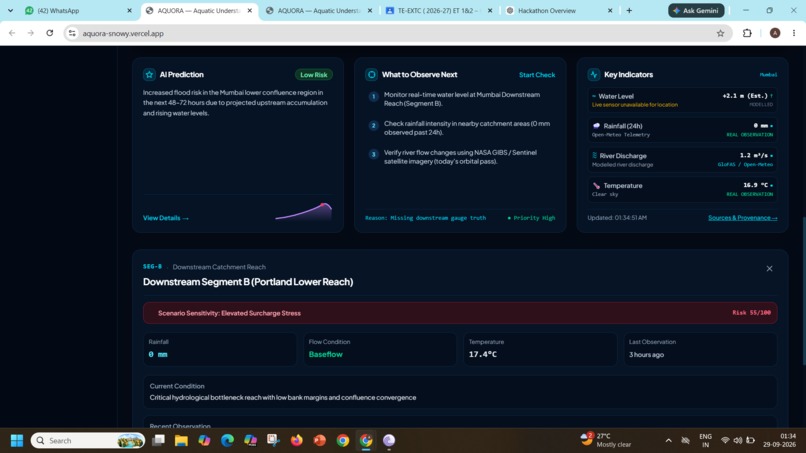
Task: Click the 'Baseflow' flow condition value
Action: (325, 354)
